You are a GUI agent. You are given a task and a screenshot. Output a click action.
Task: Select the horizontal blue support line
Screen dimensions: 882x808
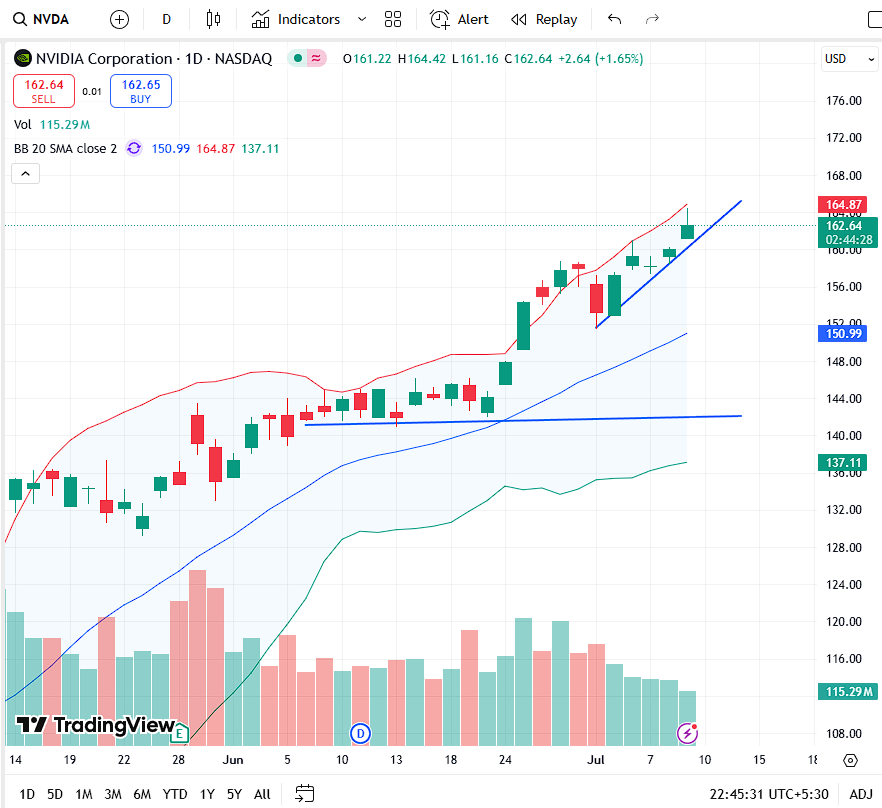(523, 420)
